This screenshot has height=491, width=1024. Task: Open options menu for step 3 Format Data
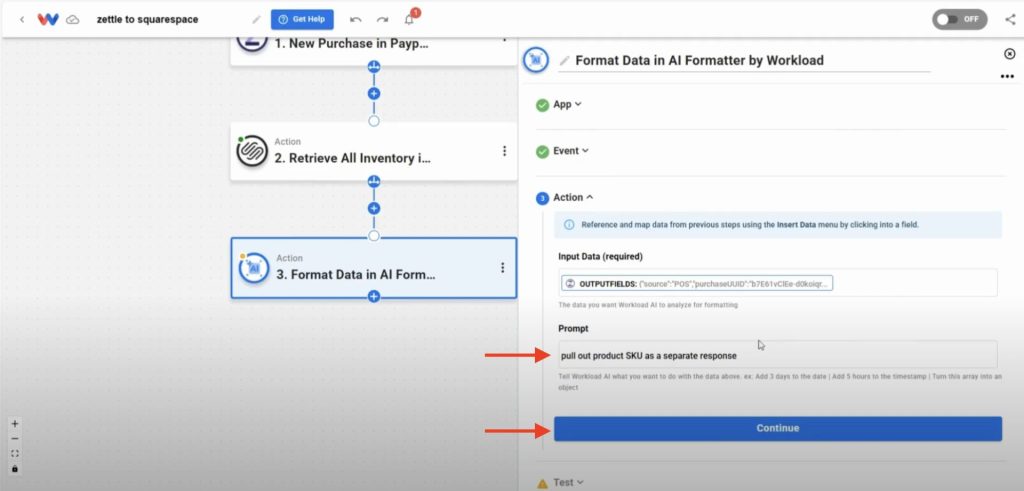(502, 268)
